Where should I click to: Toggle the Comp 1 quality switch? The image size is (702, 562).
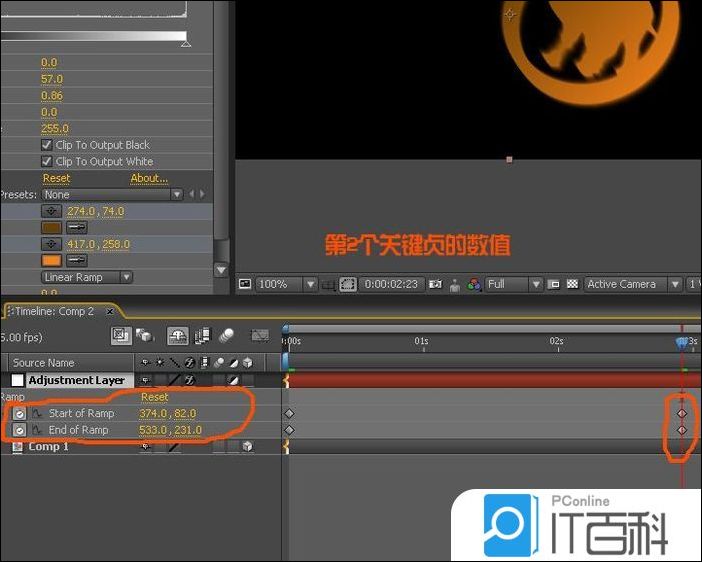[175, 446]
